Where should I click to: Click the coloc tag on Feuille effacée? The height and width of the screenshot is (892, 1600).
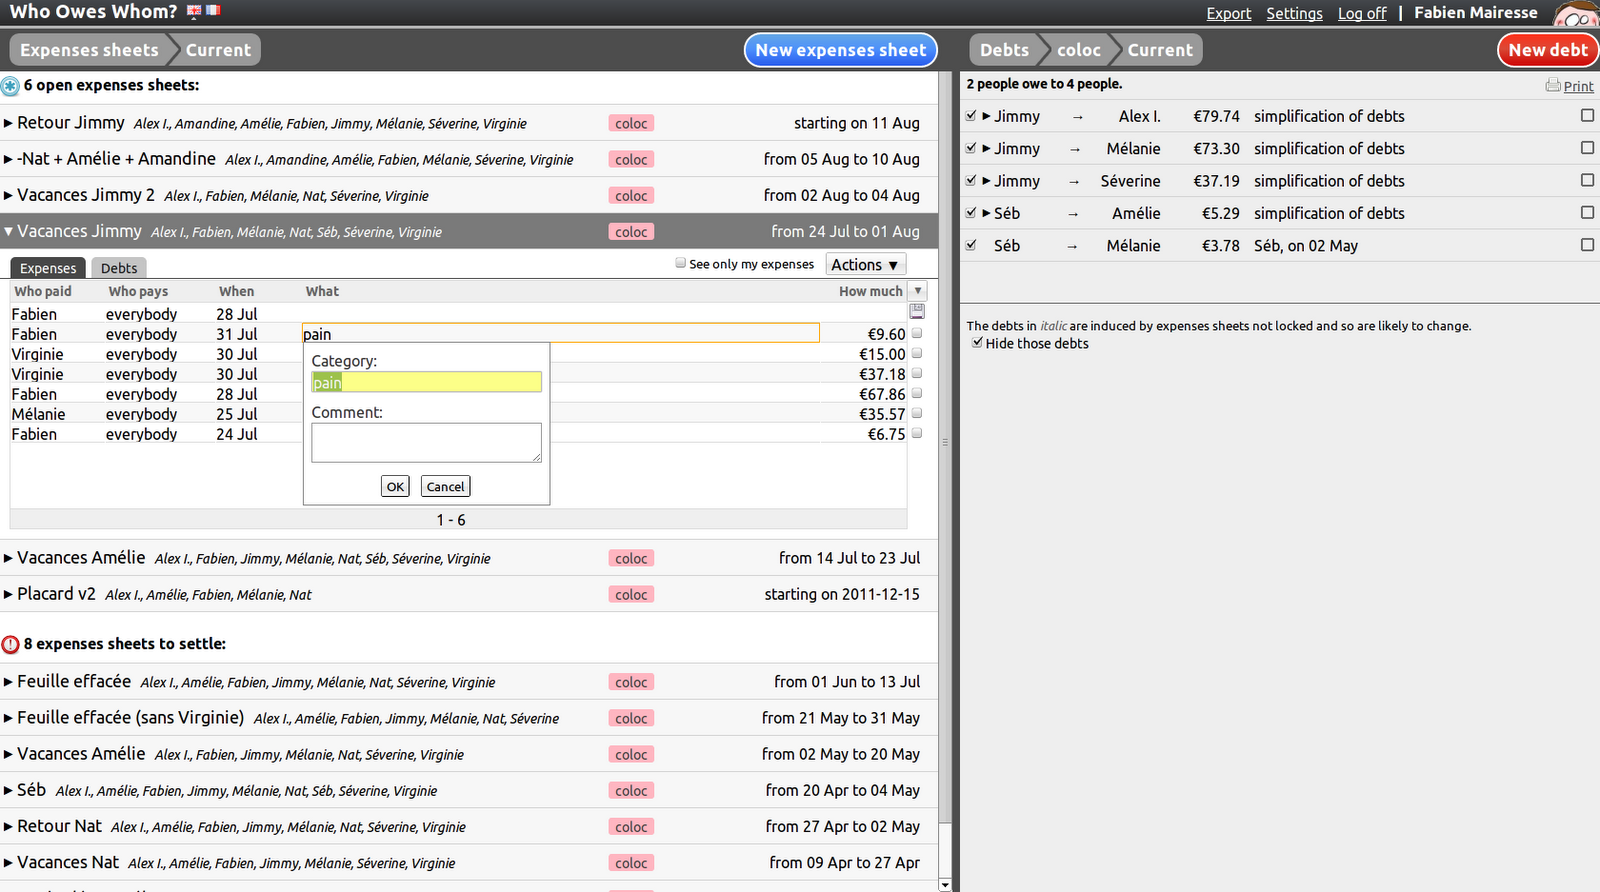631,682
